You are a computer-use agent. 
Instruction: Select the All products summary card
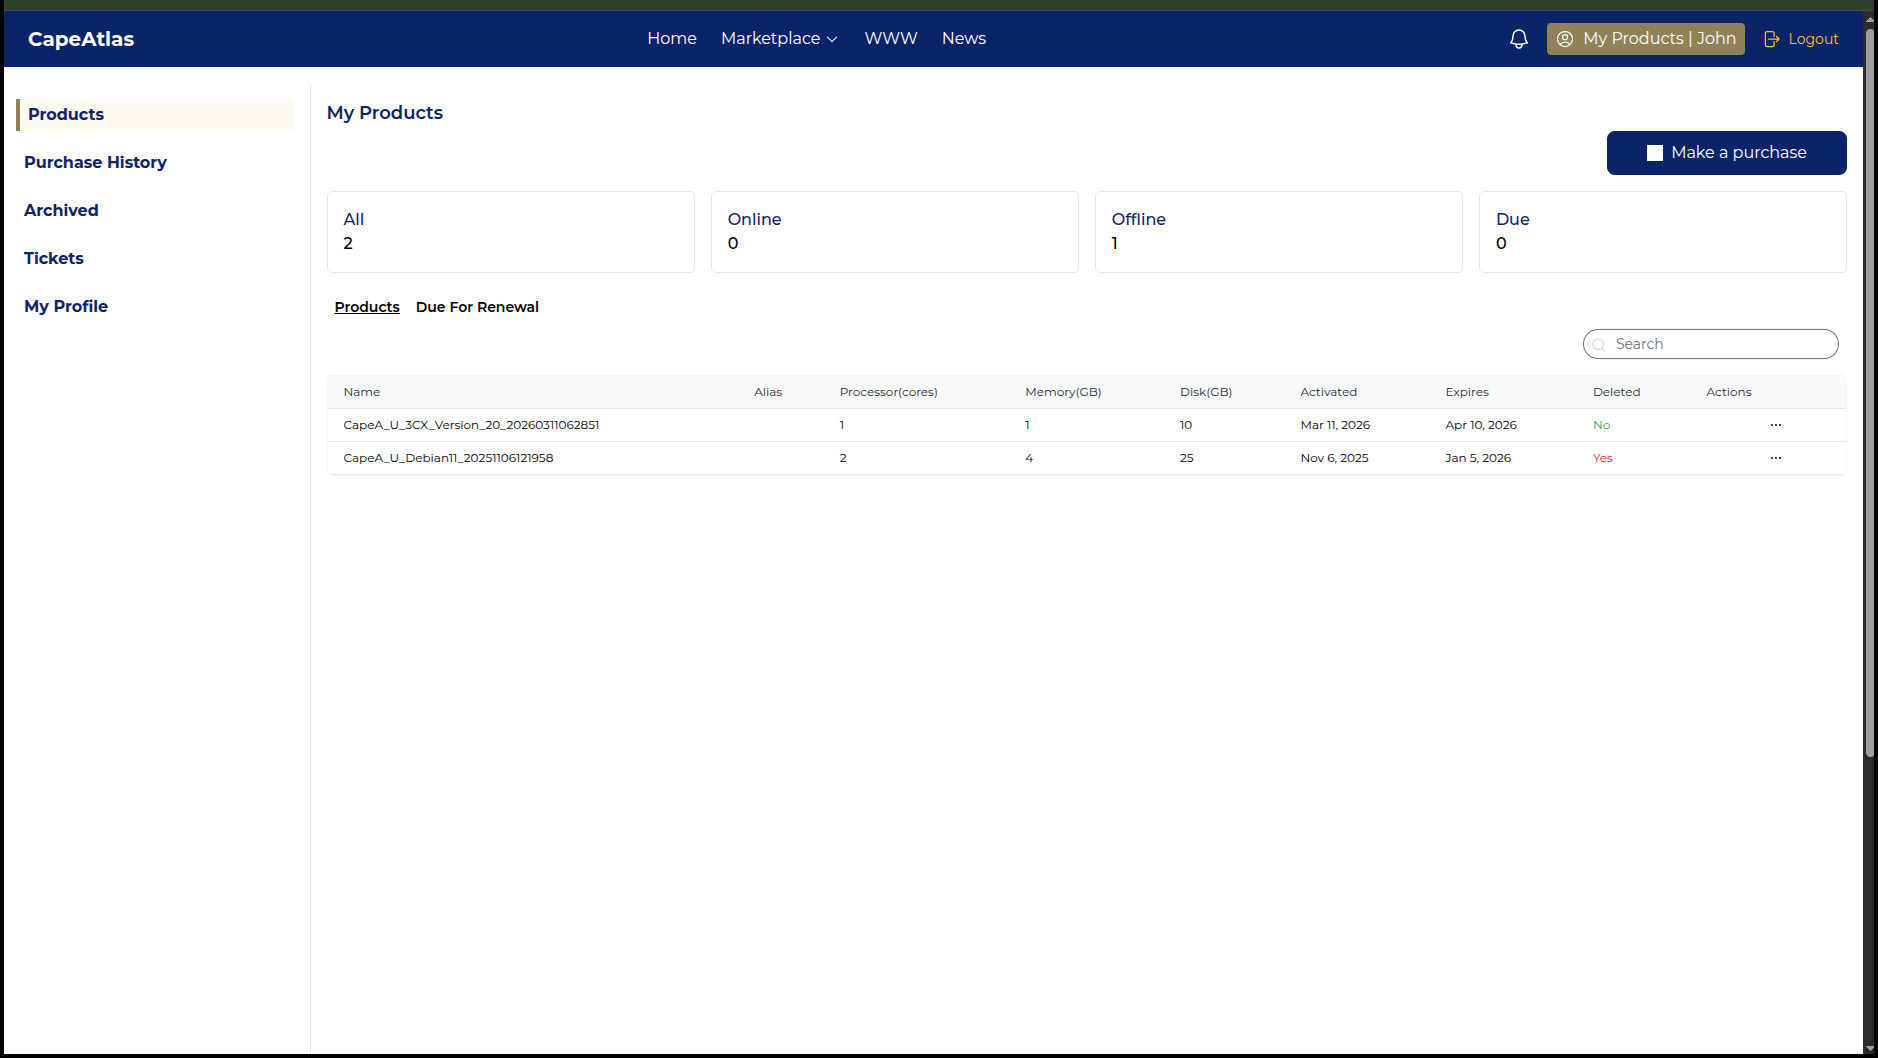[x=510, y=232]
